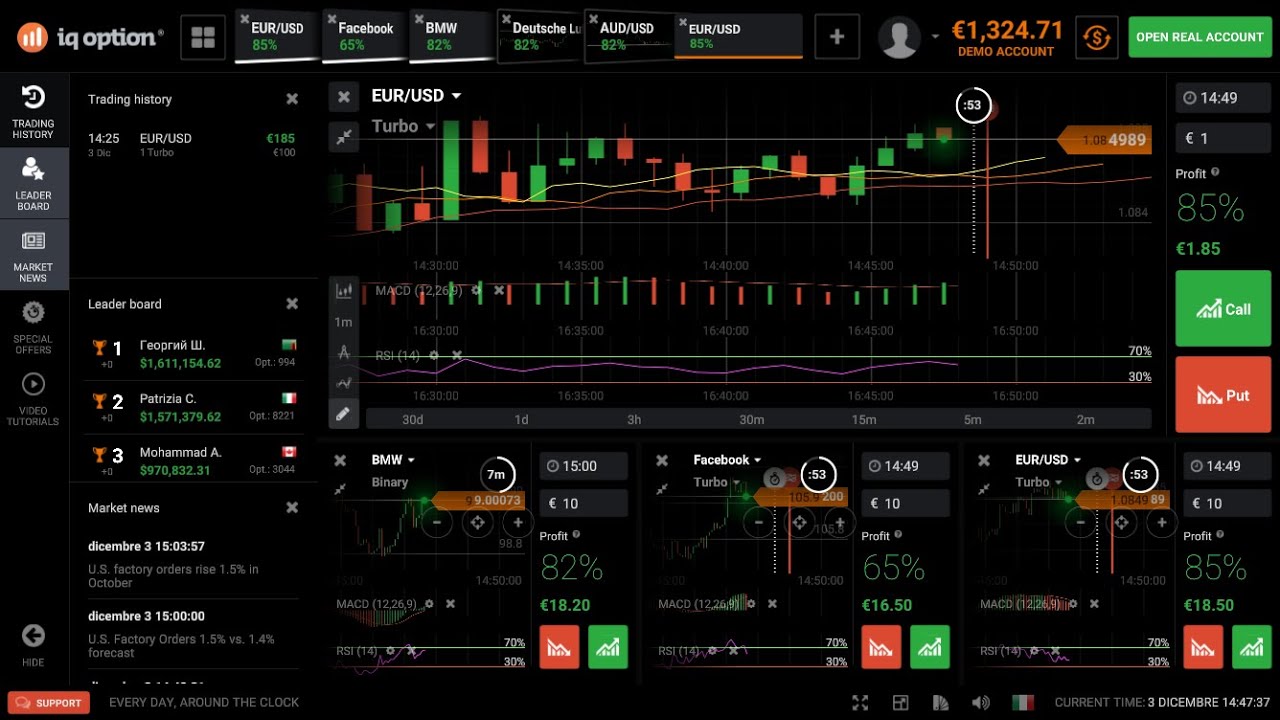Edit the BMW amount field showing € 10
Viewport: 1280px width, 720px height.
[584, 503]
